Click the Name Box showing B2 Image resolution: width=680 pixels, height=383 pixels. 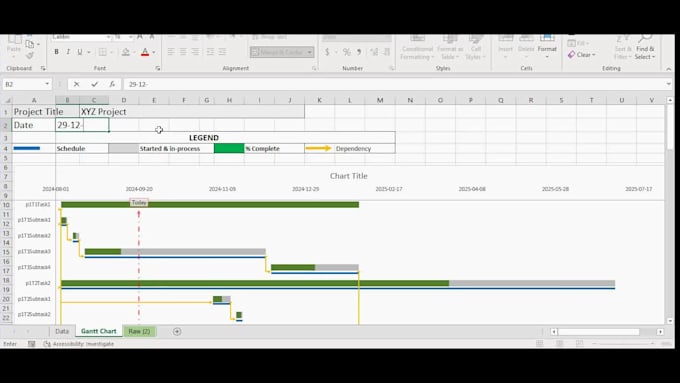click(x=22, y=84)
